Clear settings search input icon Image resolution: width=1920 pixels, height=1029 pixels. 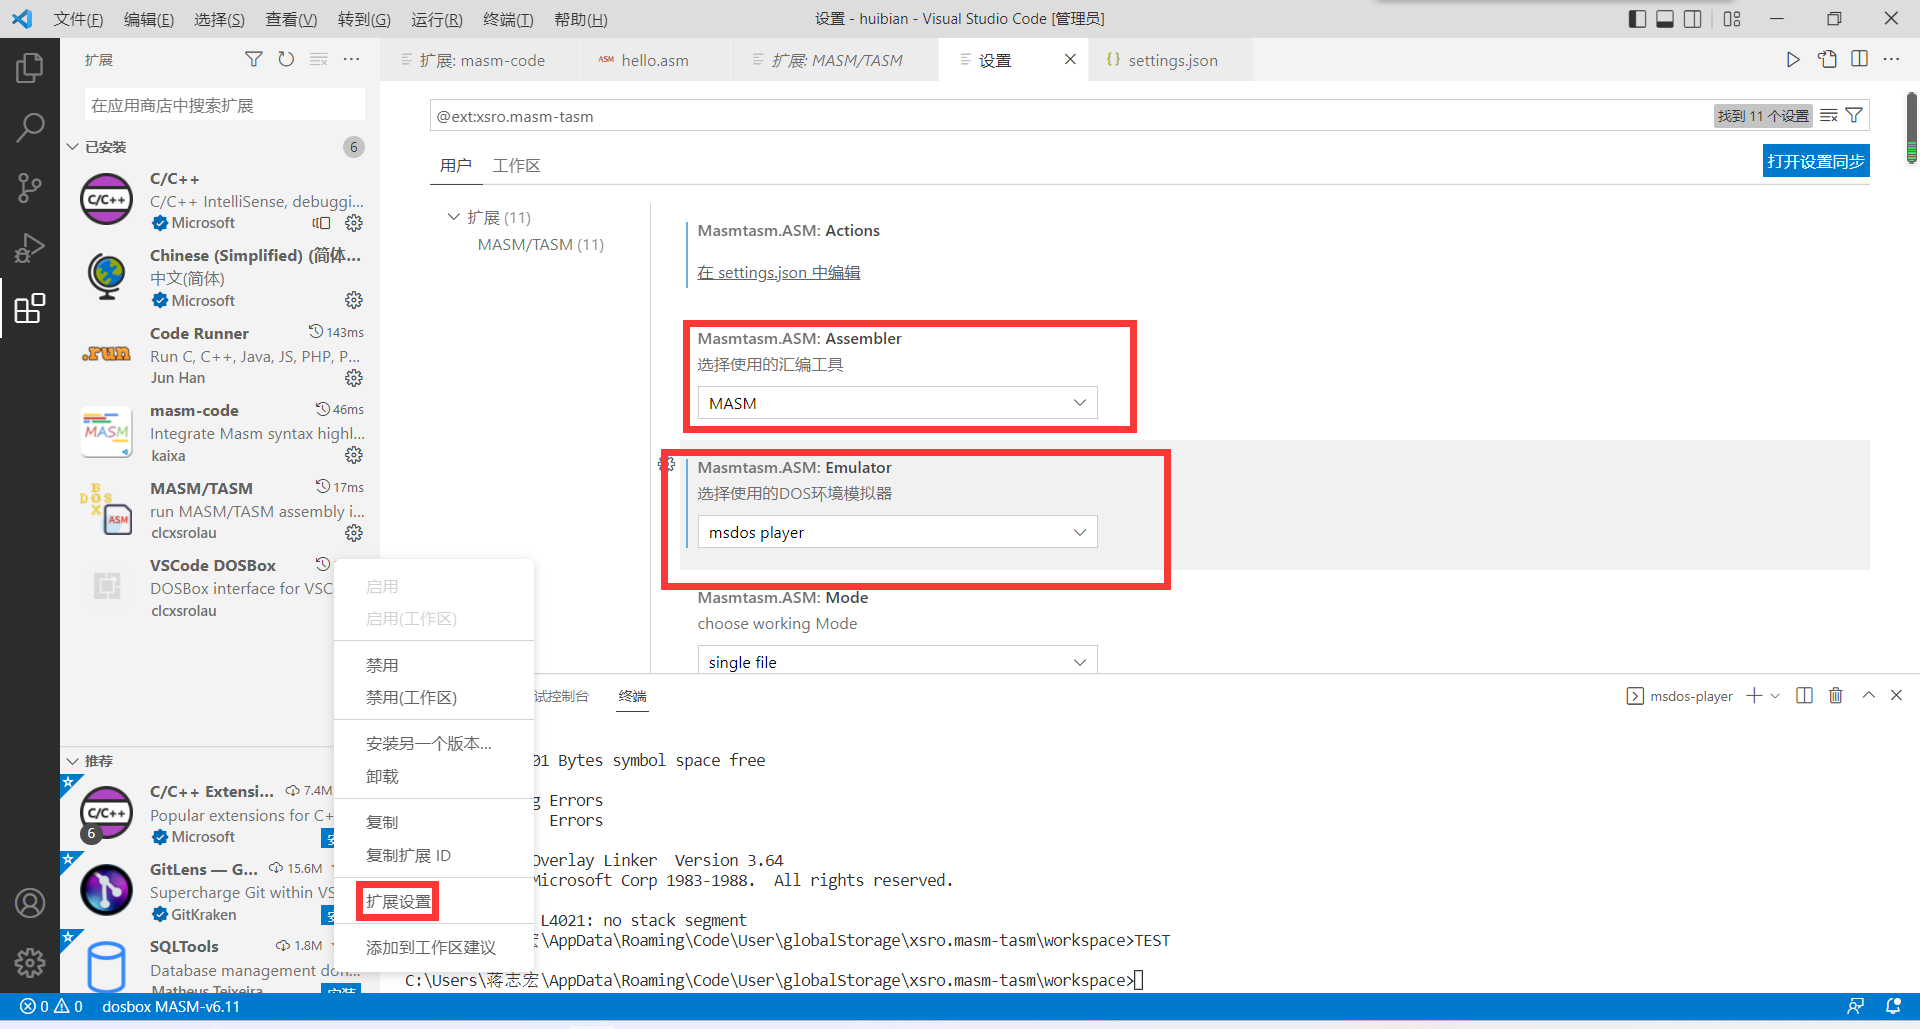1829,116
